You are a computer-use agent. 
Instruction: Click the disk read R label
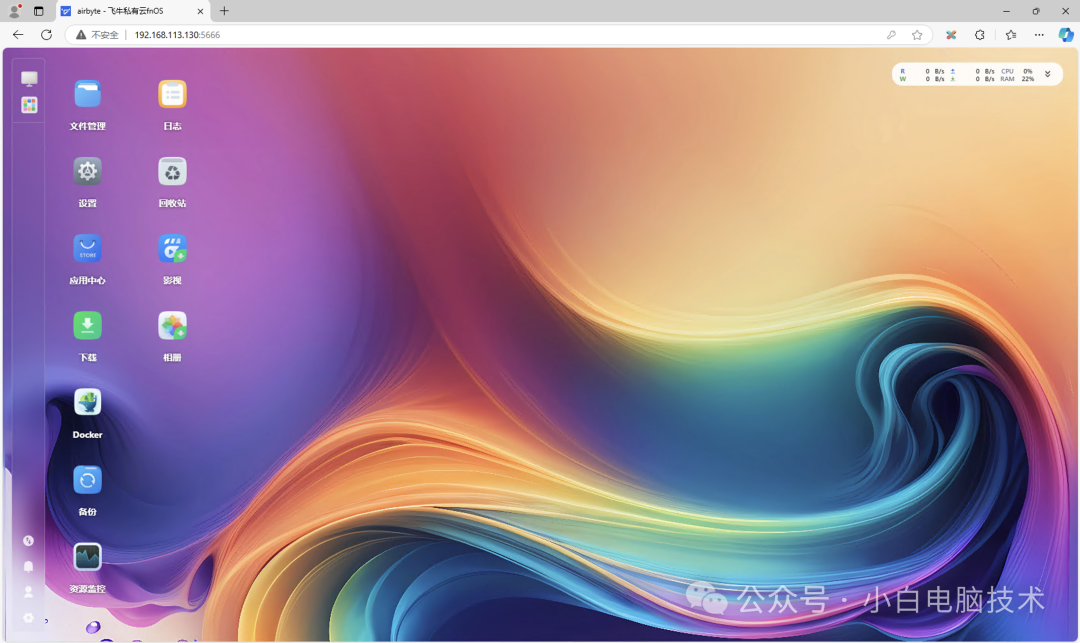click(x=902, y=71)
